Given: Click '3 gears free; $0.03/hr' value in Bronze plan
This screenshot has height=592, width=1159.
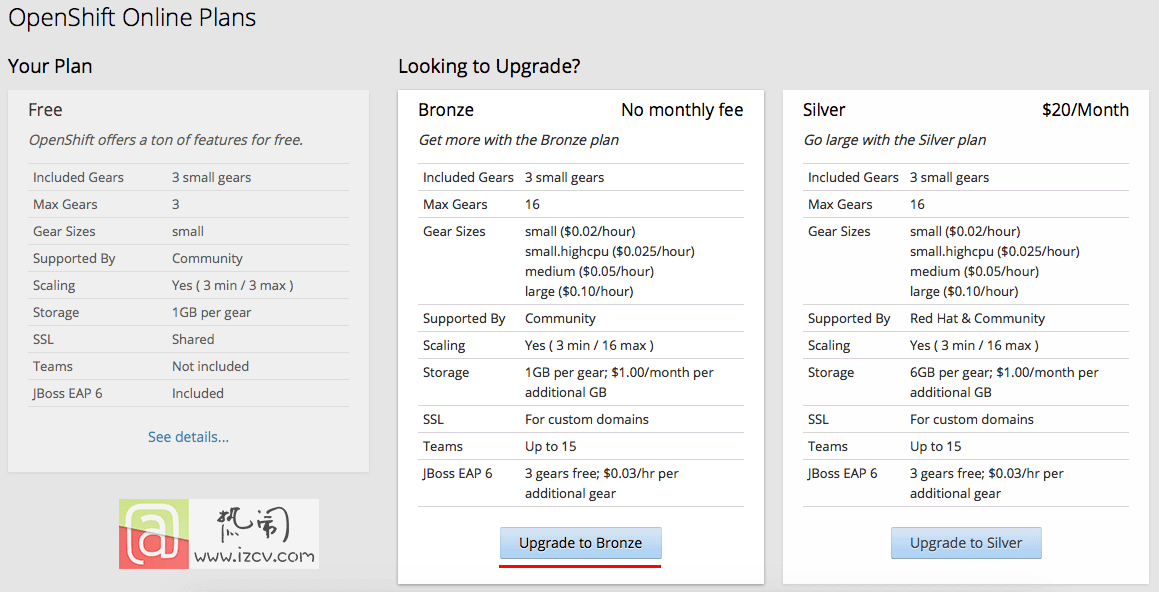Looking at the screenshot, I should coord(602,483).
